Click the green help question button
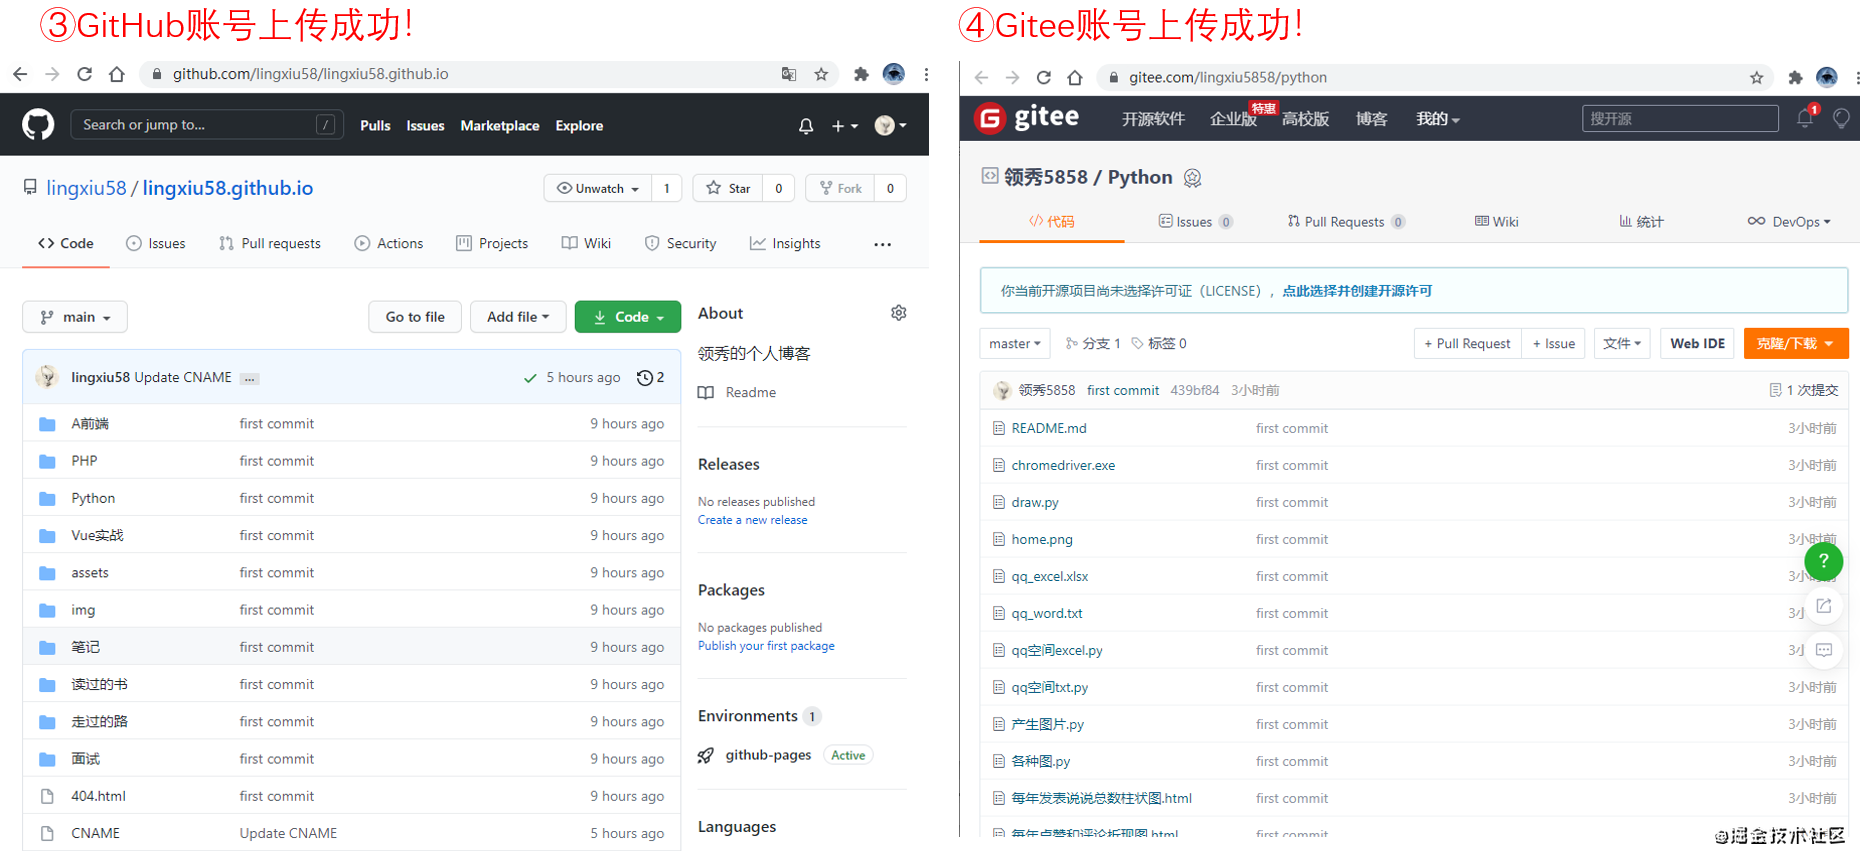The width and height of the screenshot is (1864, 861). pos(1824,561)
